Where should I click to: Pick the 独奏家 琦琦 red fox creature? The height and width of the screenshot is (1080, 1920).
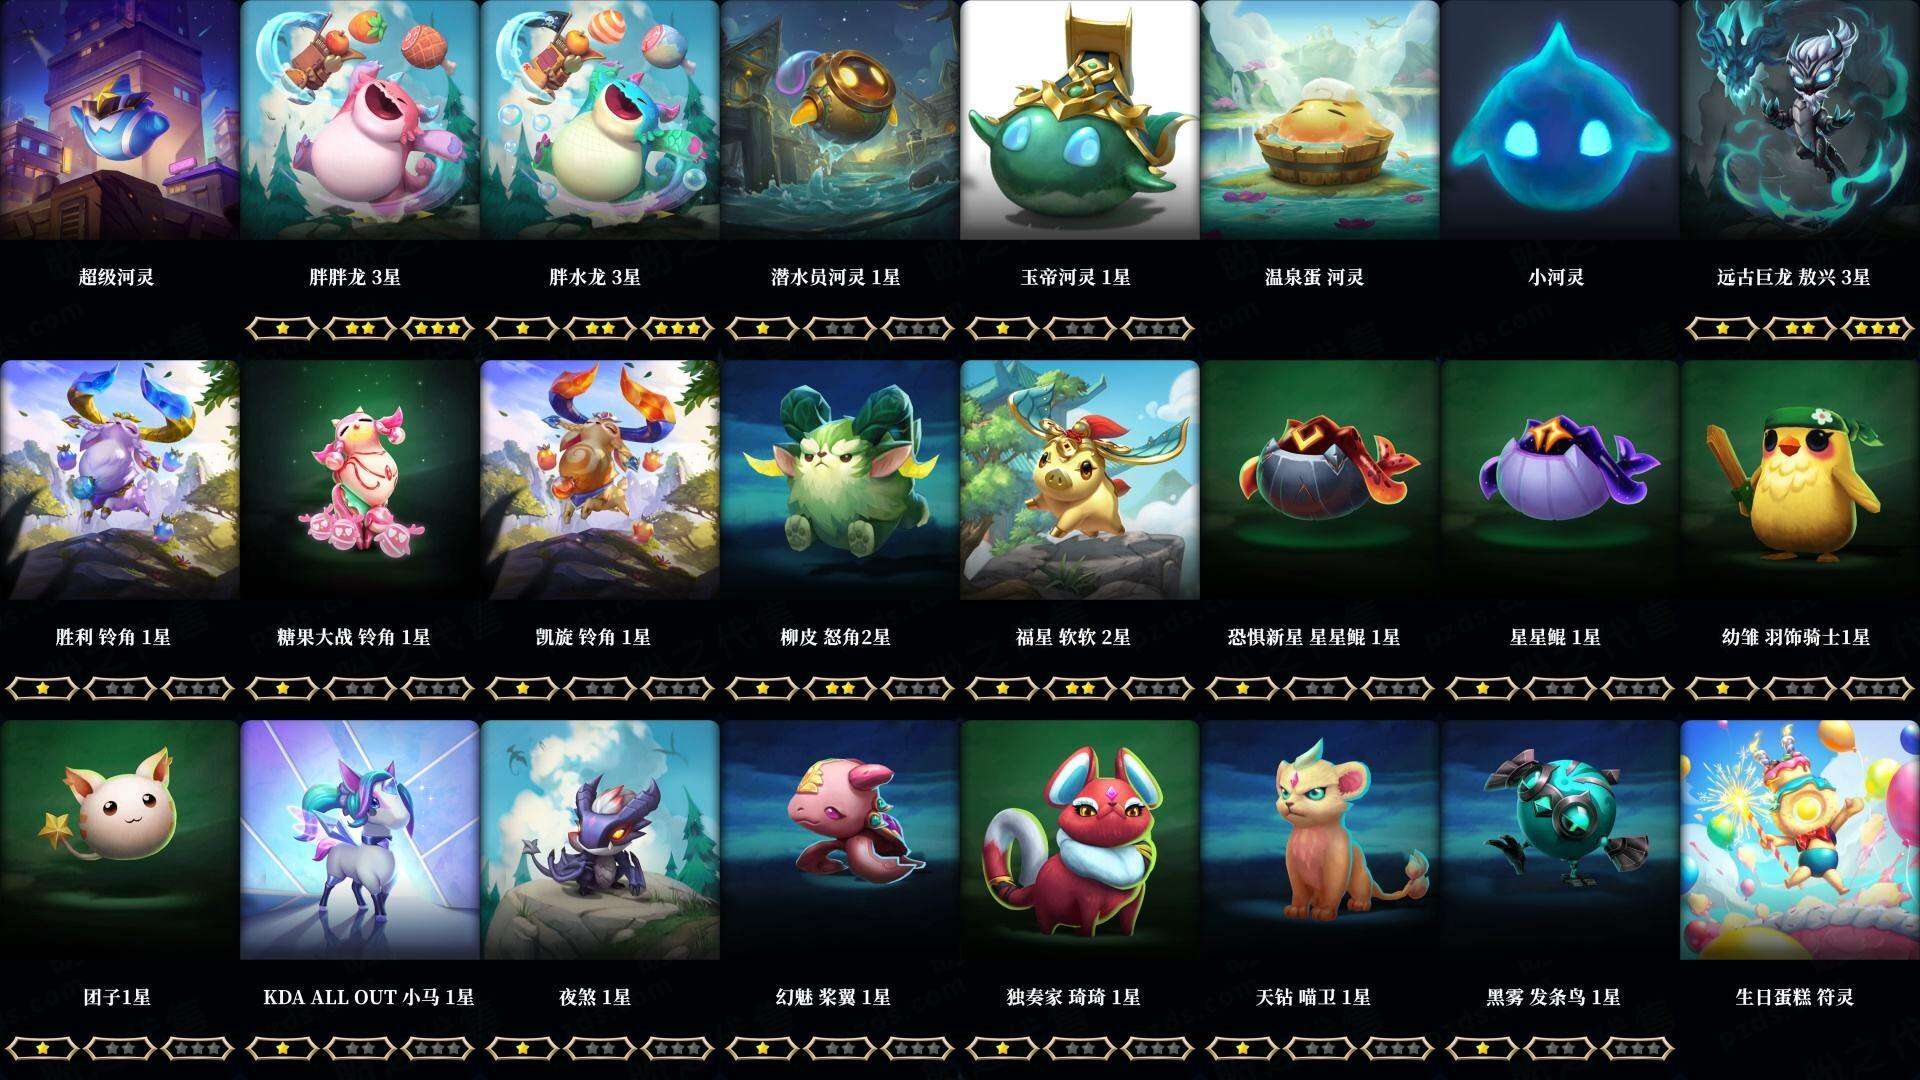coord(1079,840)
